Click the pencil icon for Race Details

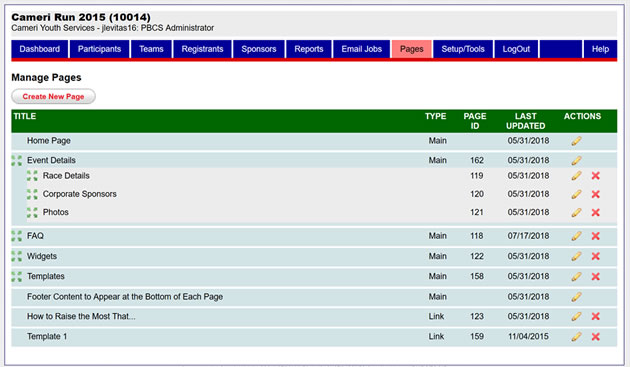(576, 176)
